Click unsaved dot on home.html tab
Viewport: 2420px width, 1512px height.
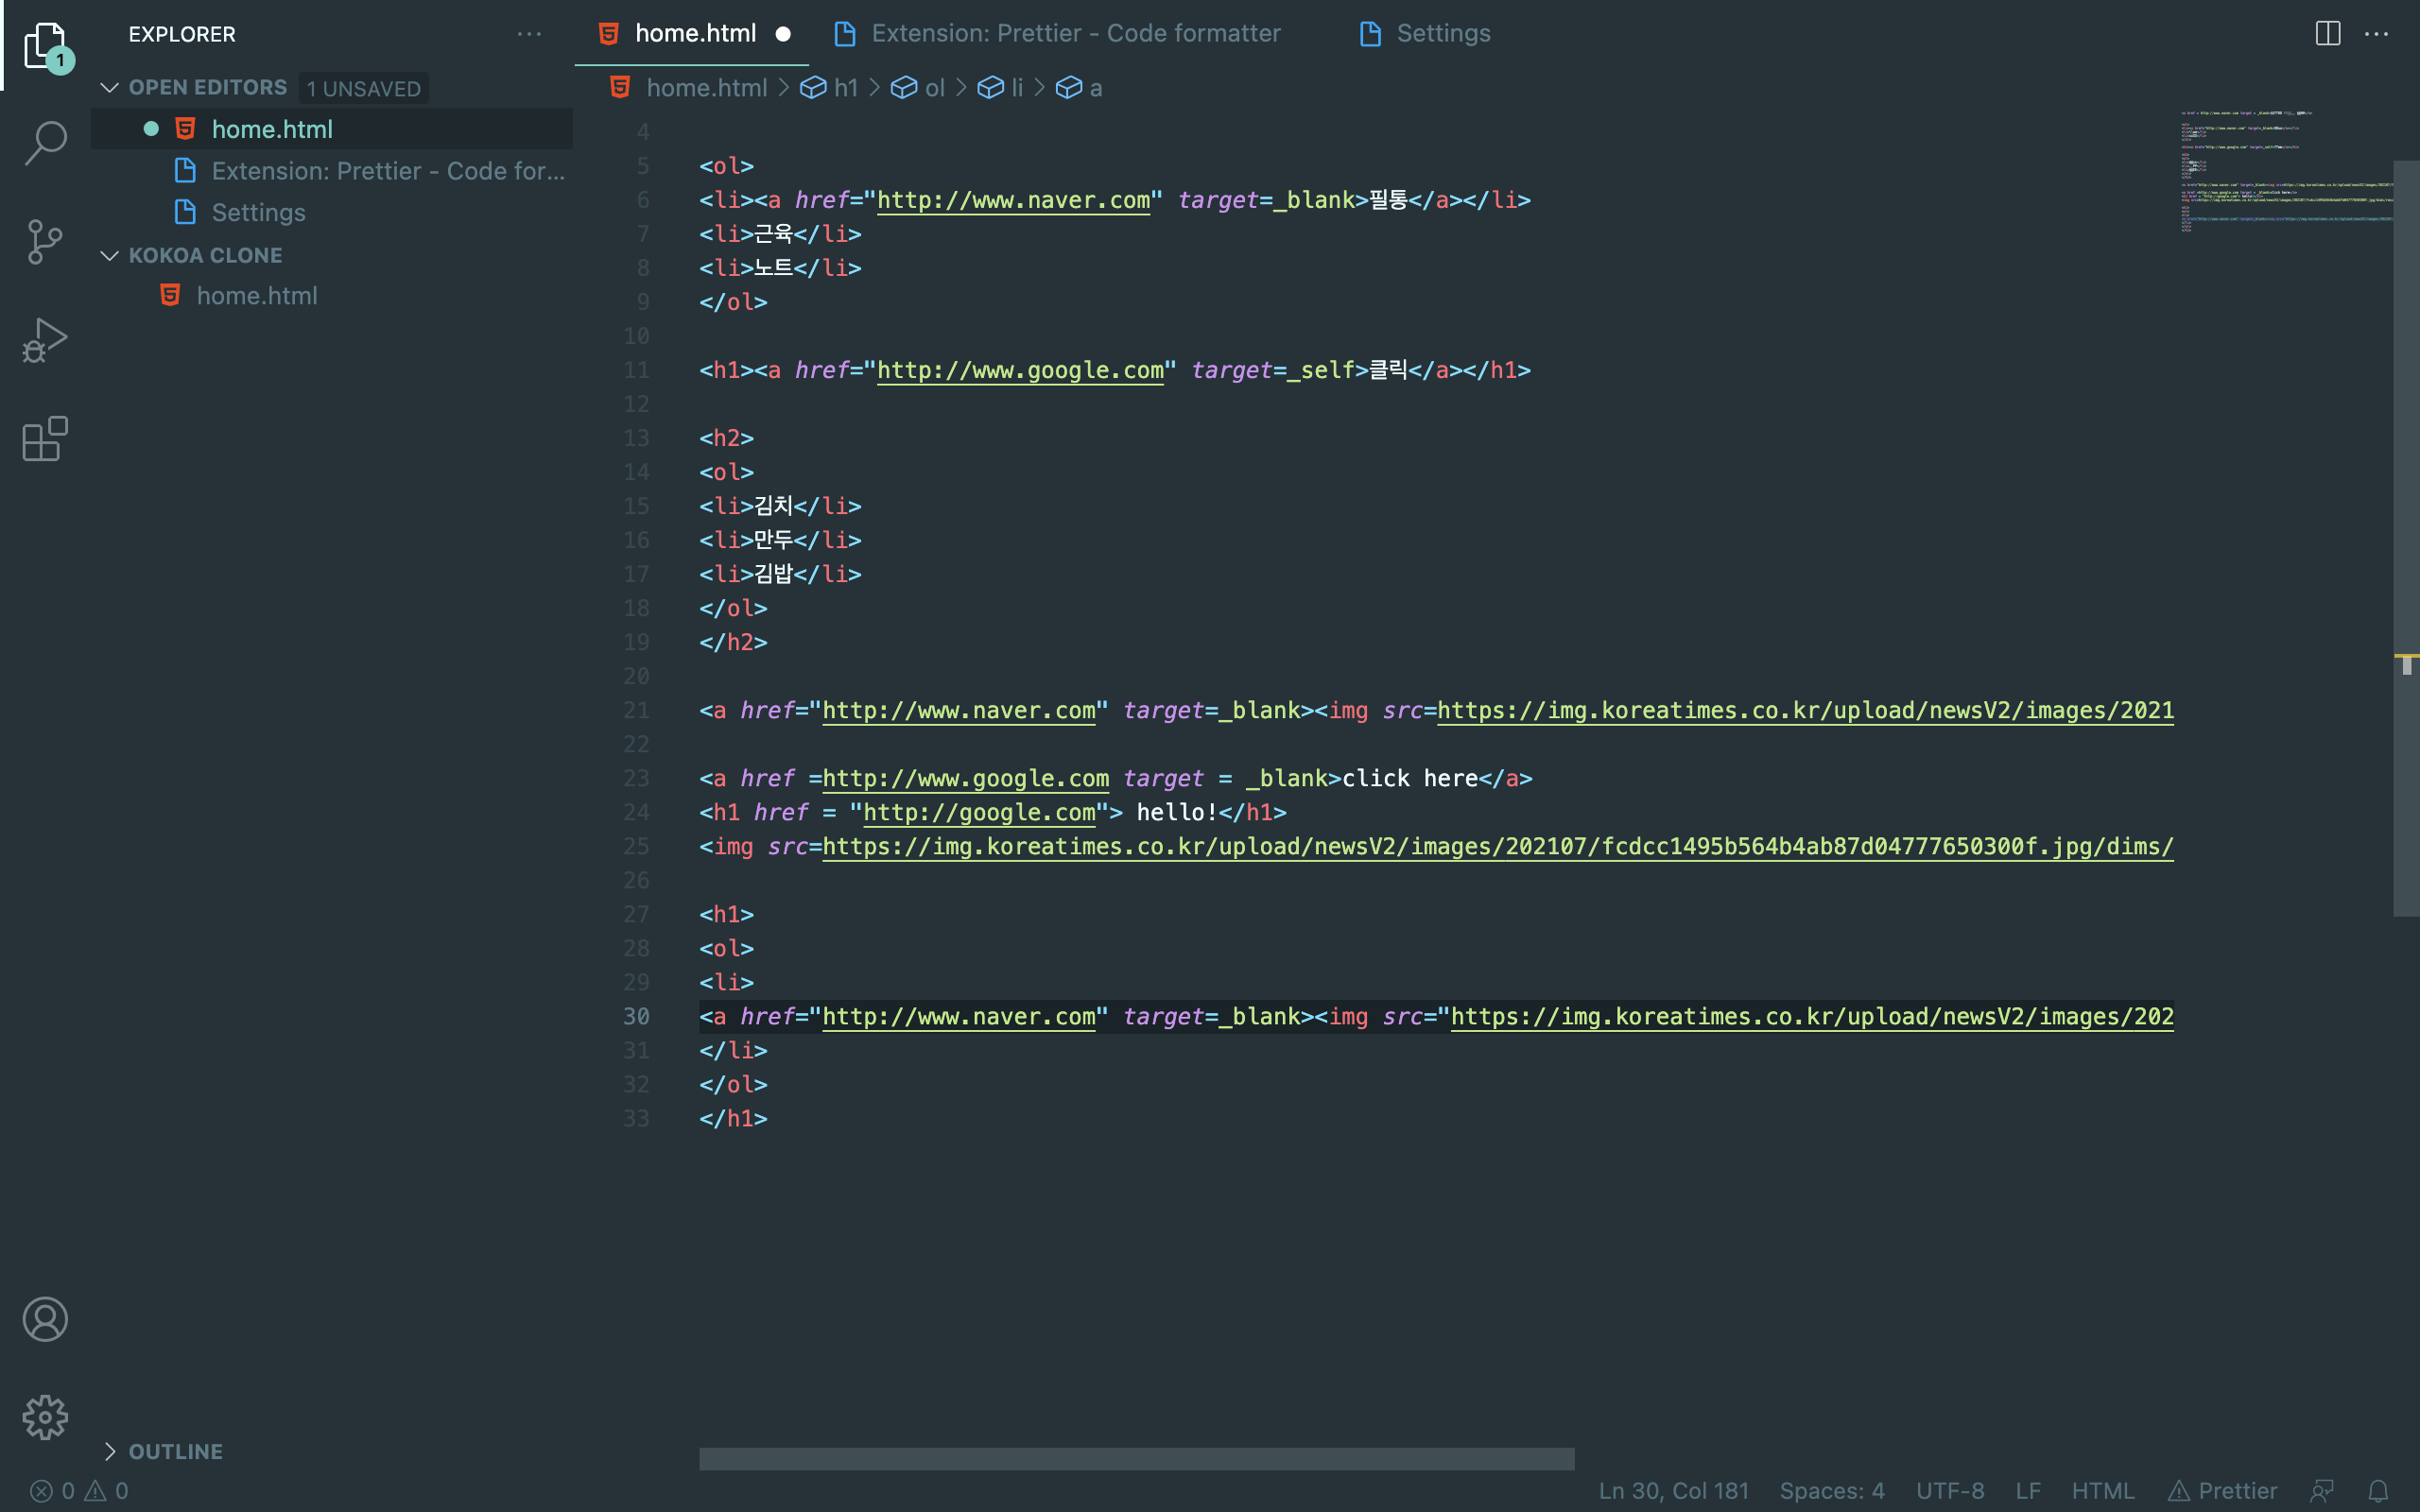(x=783, y=34)
